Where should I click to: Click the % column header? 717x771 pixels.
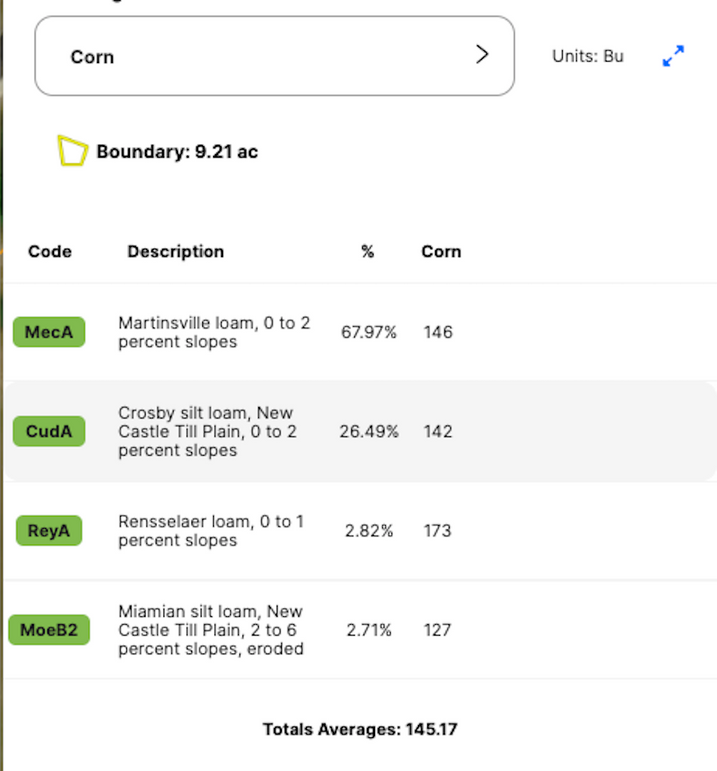point(367,251)
